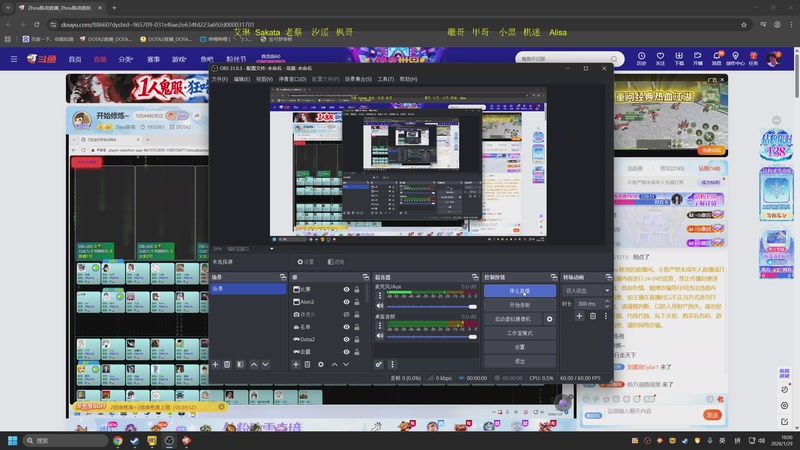Open source properties gear in Sources toolbar
Image resolution: width=800 pixels, height=450 pixels.
coord(320,364)
